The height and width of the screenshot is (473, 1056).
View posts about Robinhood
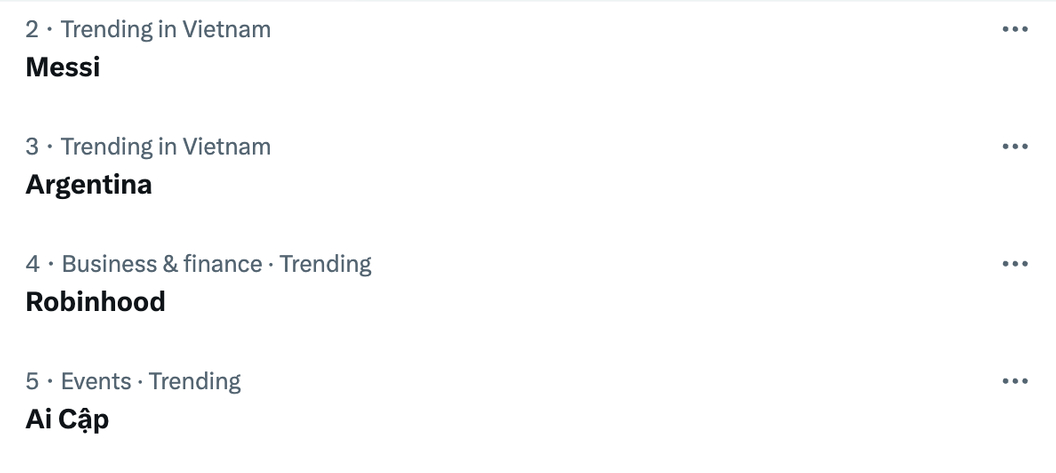tap(96, 302)
